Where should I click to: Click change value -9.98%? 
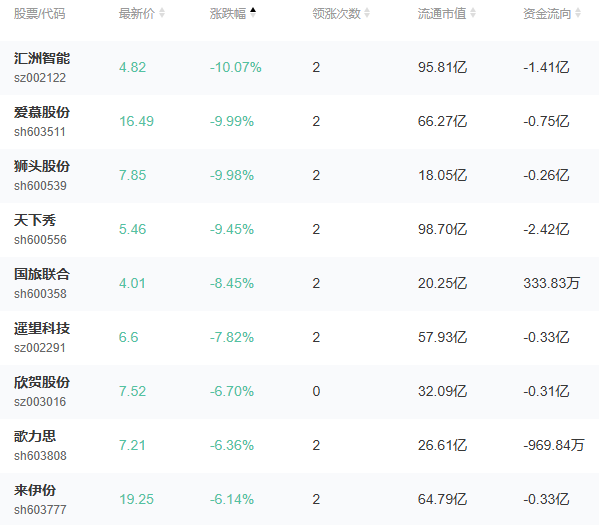point(232,175)
